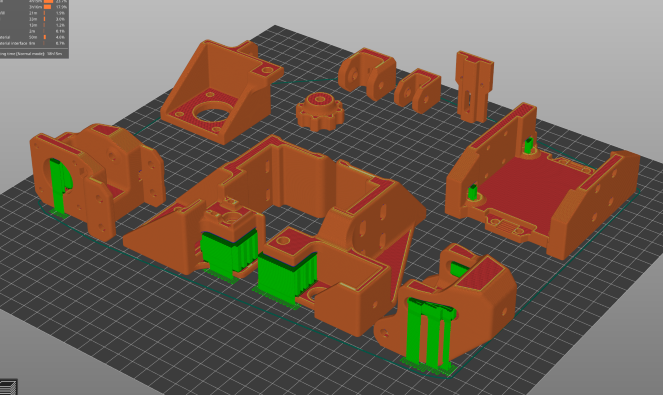This screenshot has height=395, width=663.
Task: Toggle the Support material 50m legend row
Action: (x=33, y=37)
